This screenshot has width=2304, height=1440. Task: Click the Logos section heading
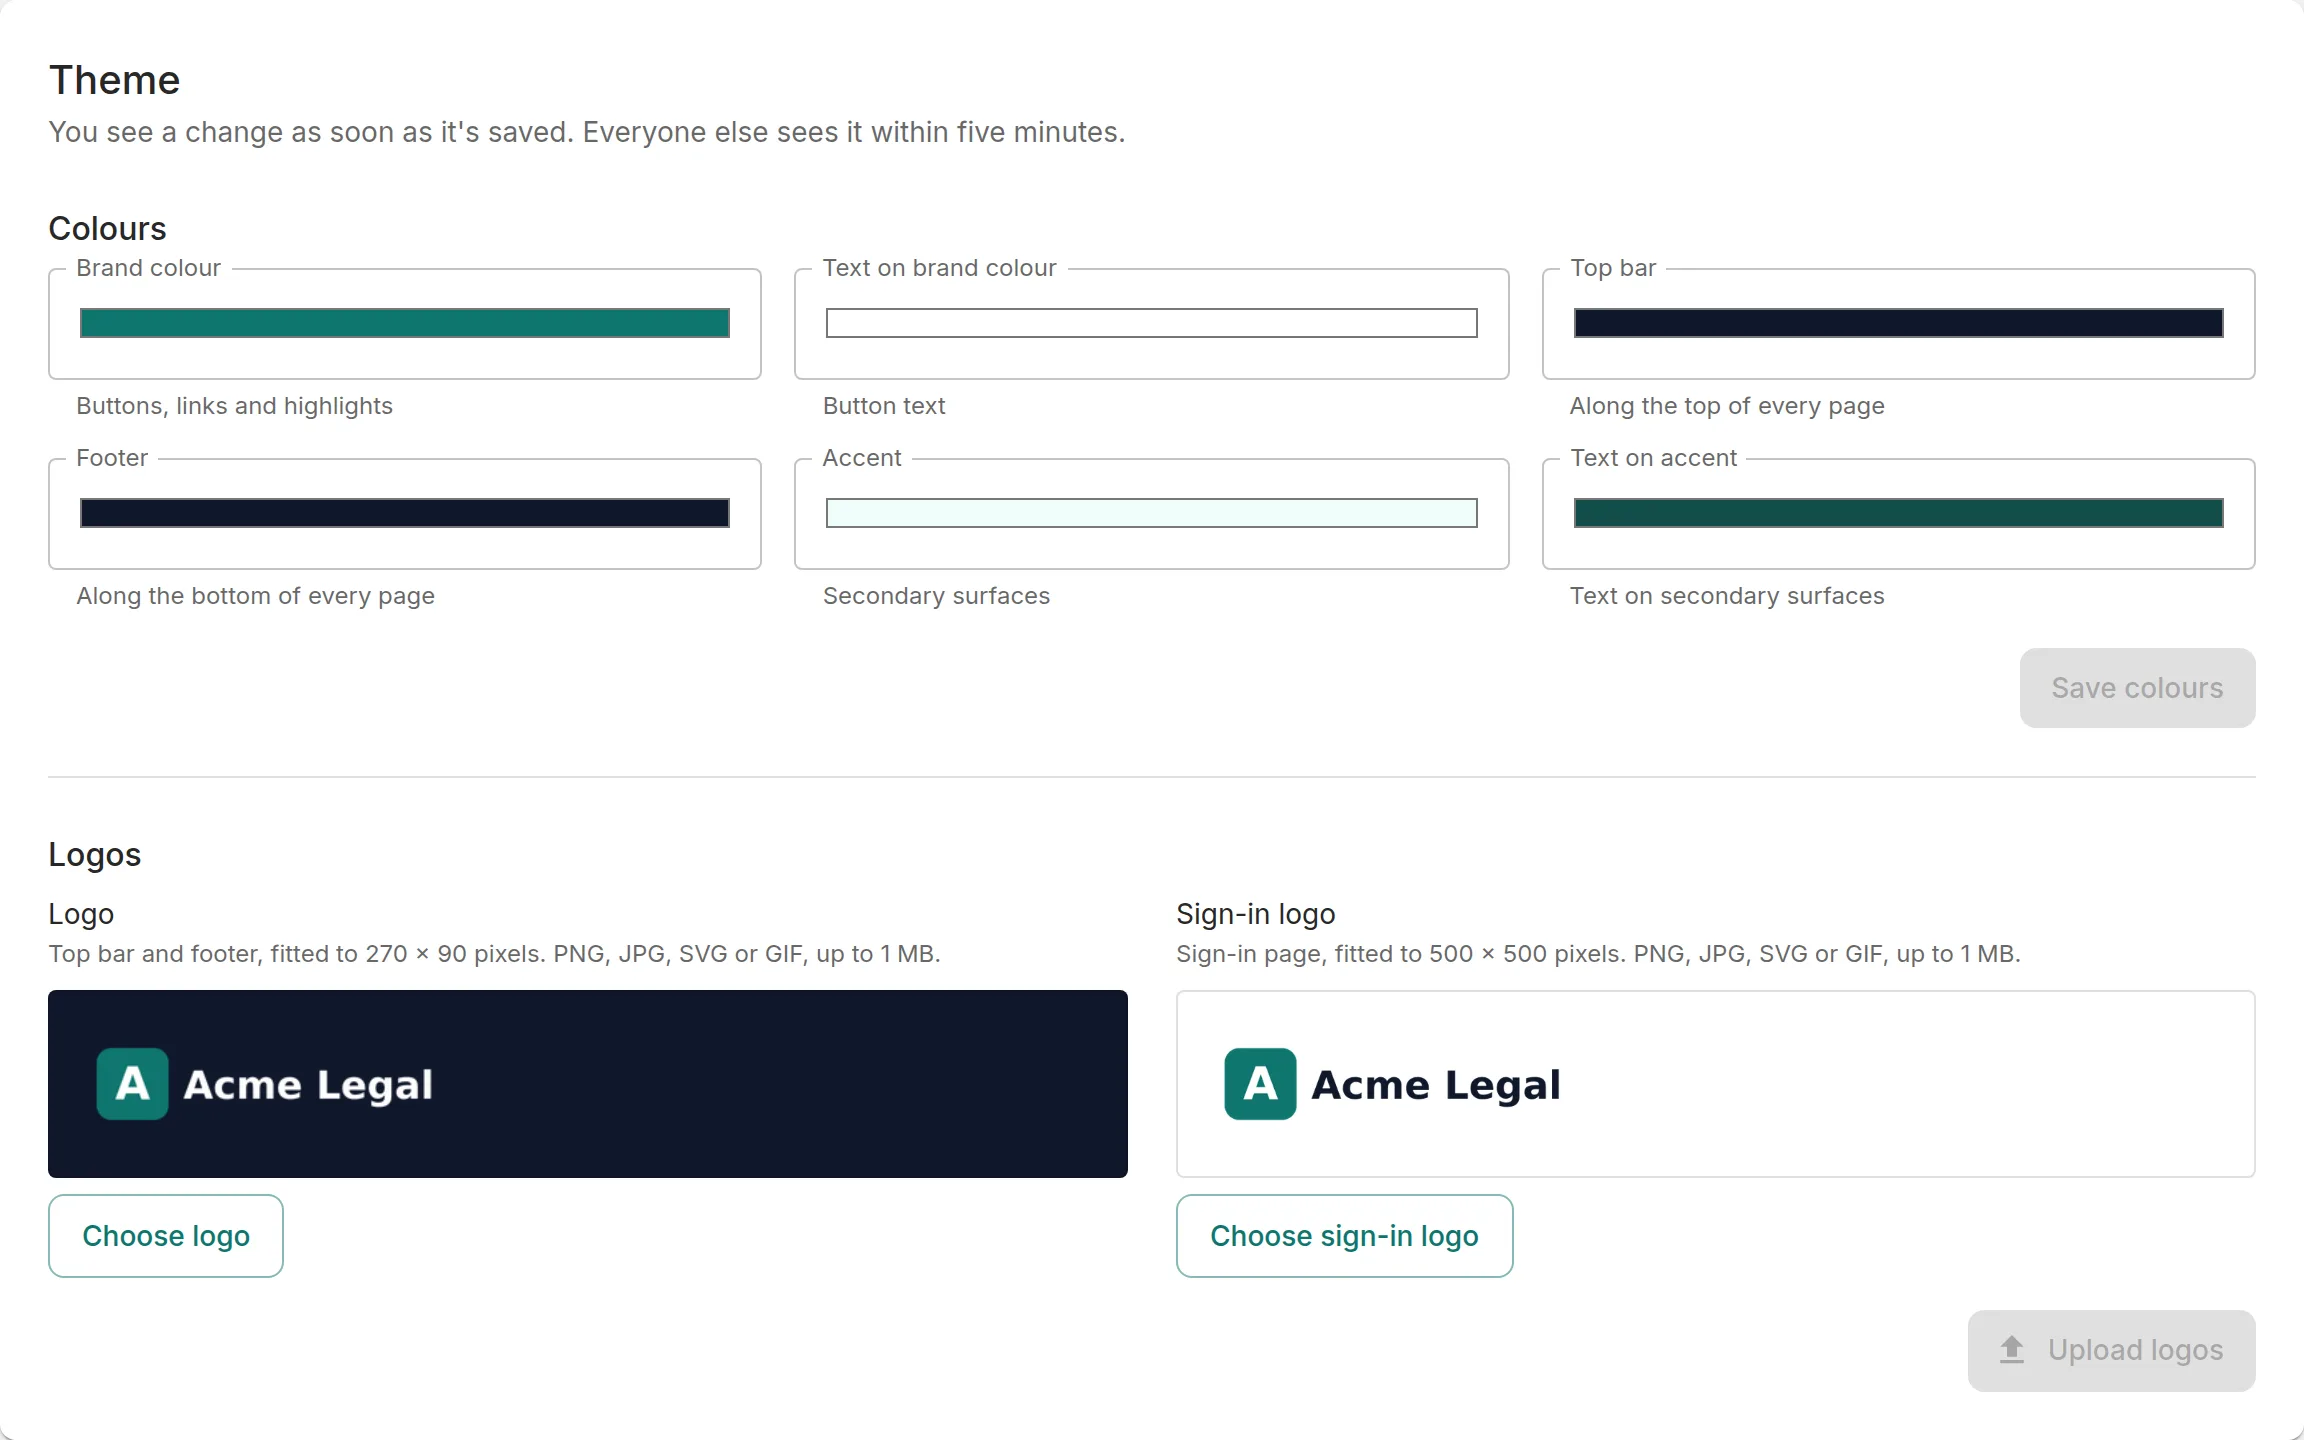[x=95, y=855]
